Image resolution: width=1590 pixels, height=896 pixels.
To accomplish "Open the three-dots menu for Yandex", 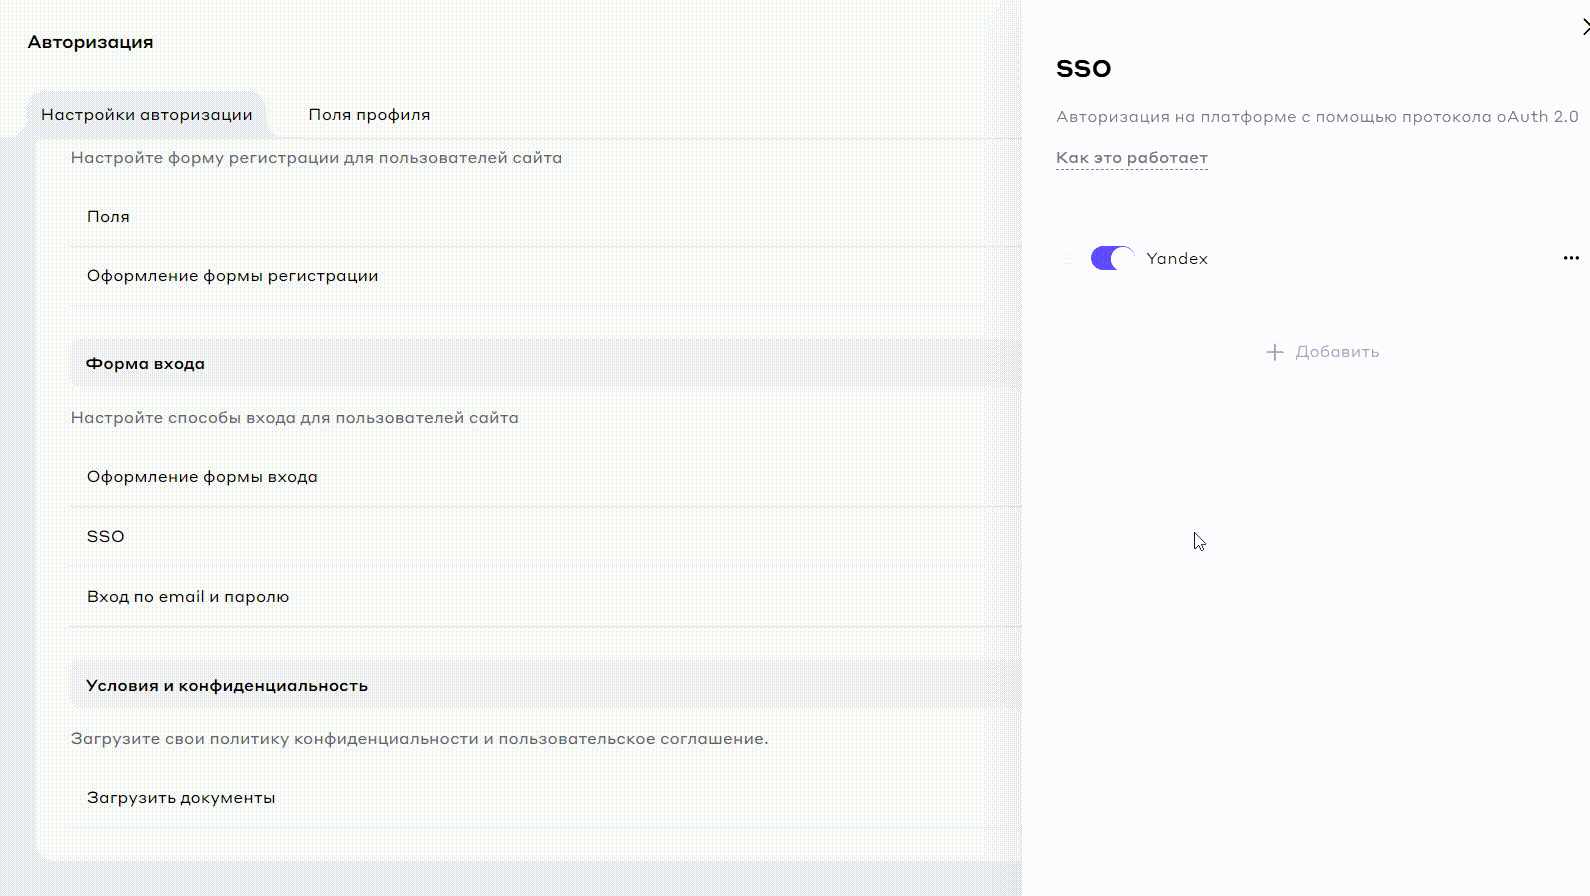I will [1570, 258].
